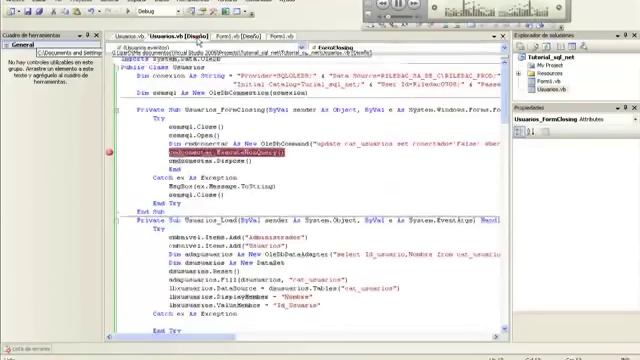Click the Properties icon in Explorador de soluciones toolbar
The width and height of the screenshot is (640, 360).
521,47
